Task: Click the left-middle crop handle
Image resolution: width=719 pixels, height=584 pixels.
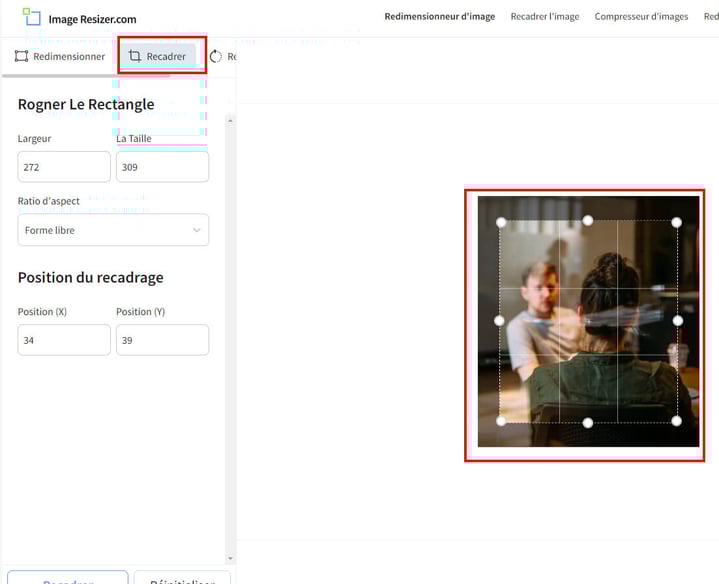Action: 500,321
